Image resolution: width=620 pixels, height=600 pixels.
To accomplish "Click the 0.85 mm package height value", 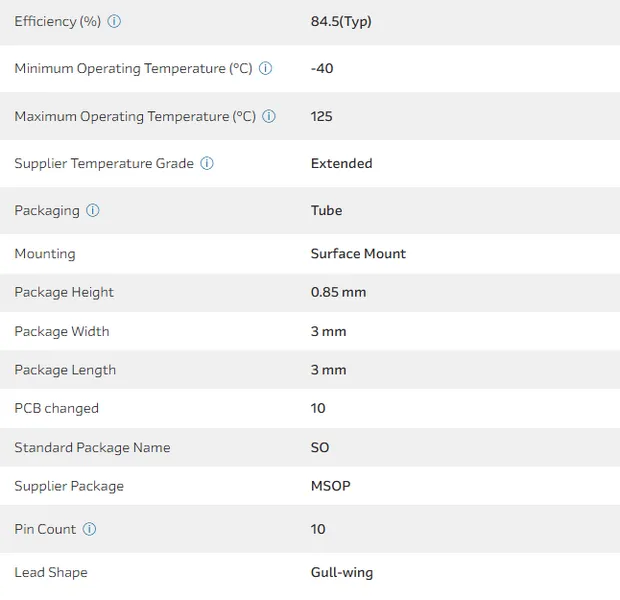I will point(338,292).
